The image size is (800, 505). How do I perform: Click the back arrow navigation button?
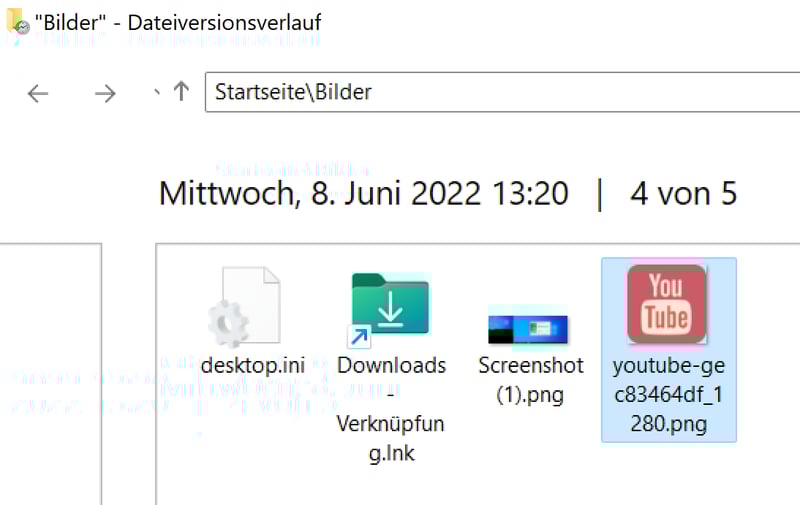pos(38,93)
